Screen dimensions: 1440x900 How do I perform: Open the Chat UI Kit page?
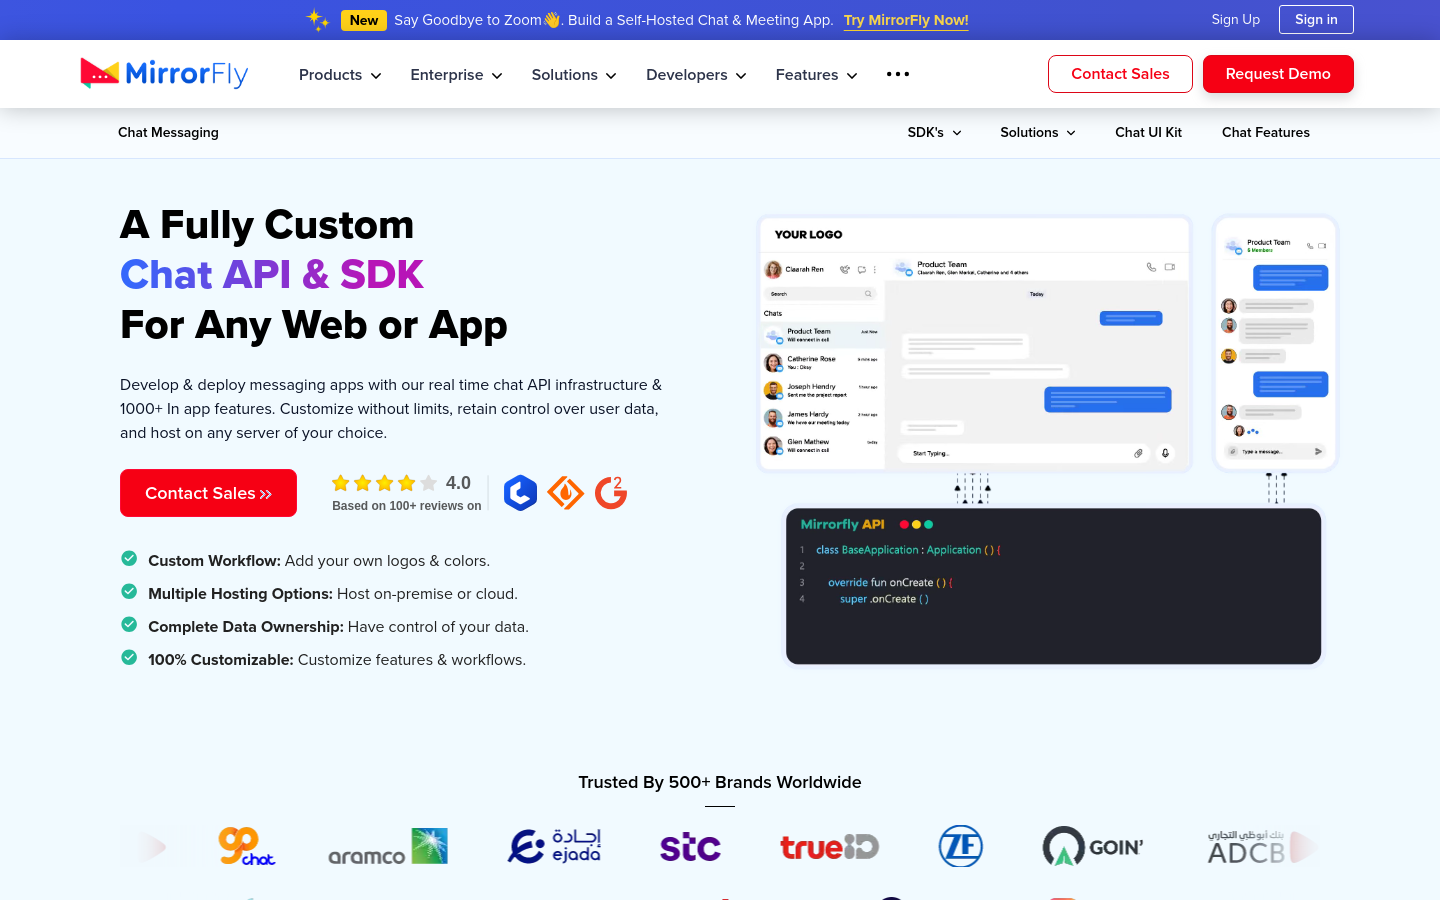(x=1148, y=132)
